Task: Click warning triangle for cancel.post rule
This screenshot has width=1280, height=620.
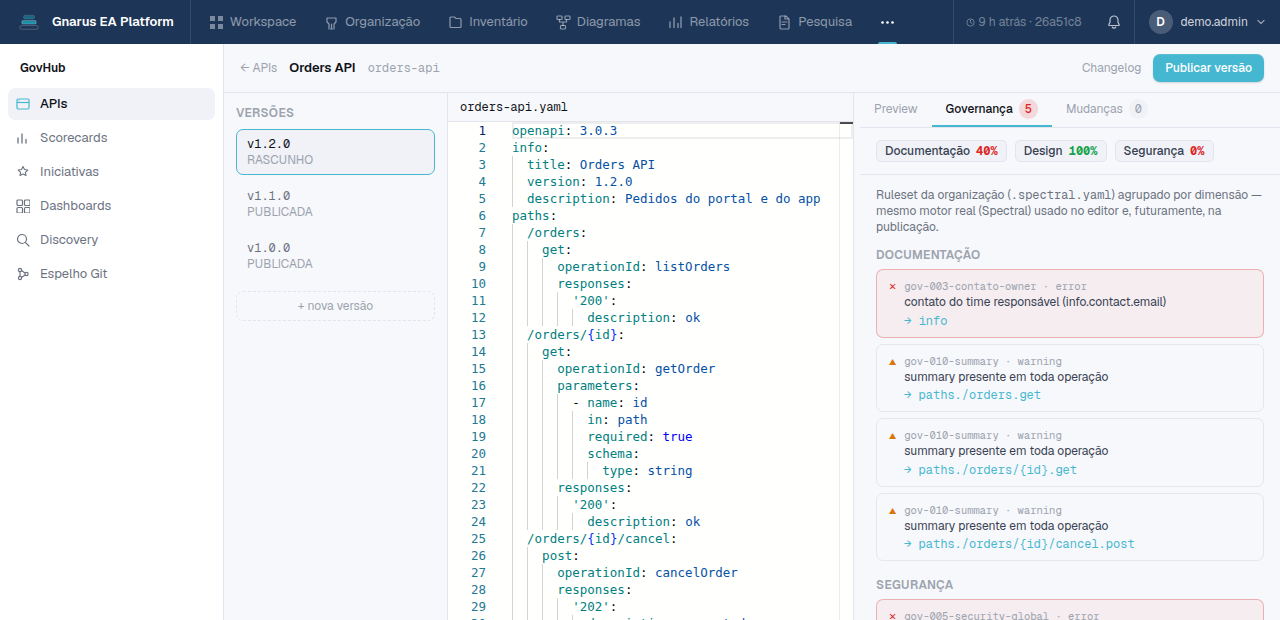Action: click(x=892, y=510)
